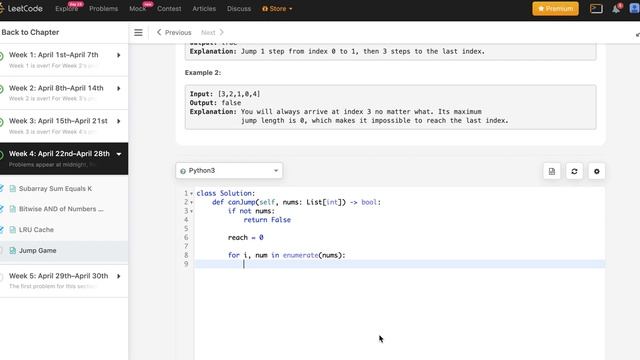
Task: Expand the Store dropdown
Action: pyautogui.click(x=277, y=9)
